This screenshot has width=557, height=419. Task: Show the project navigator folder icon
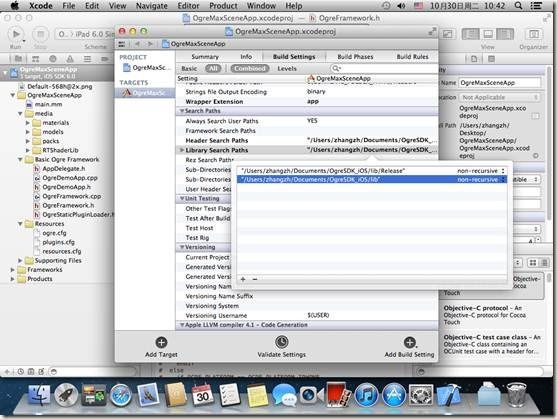(x=18, y=59)
